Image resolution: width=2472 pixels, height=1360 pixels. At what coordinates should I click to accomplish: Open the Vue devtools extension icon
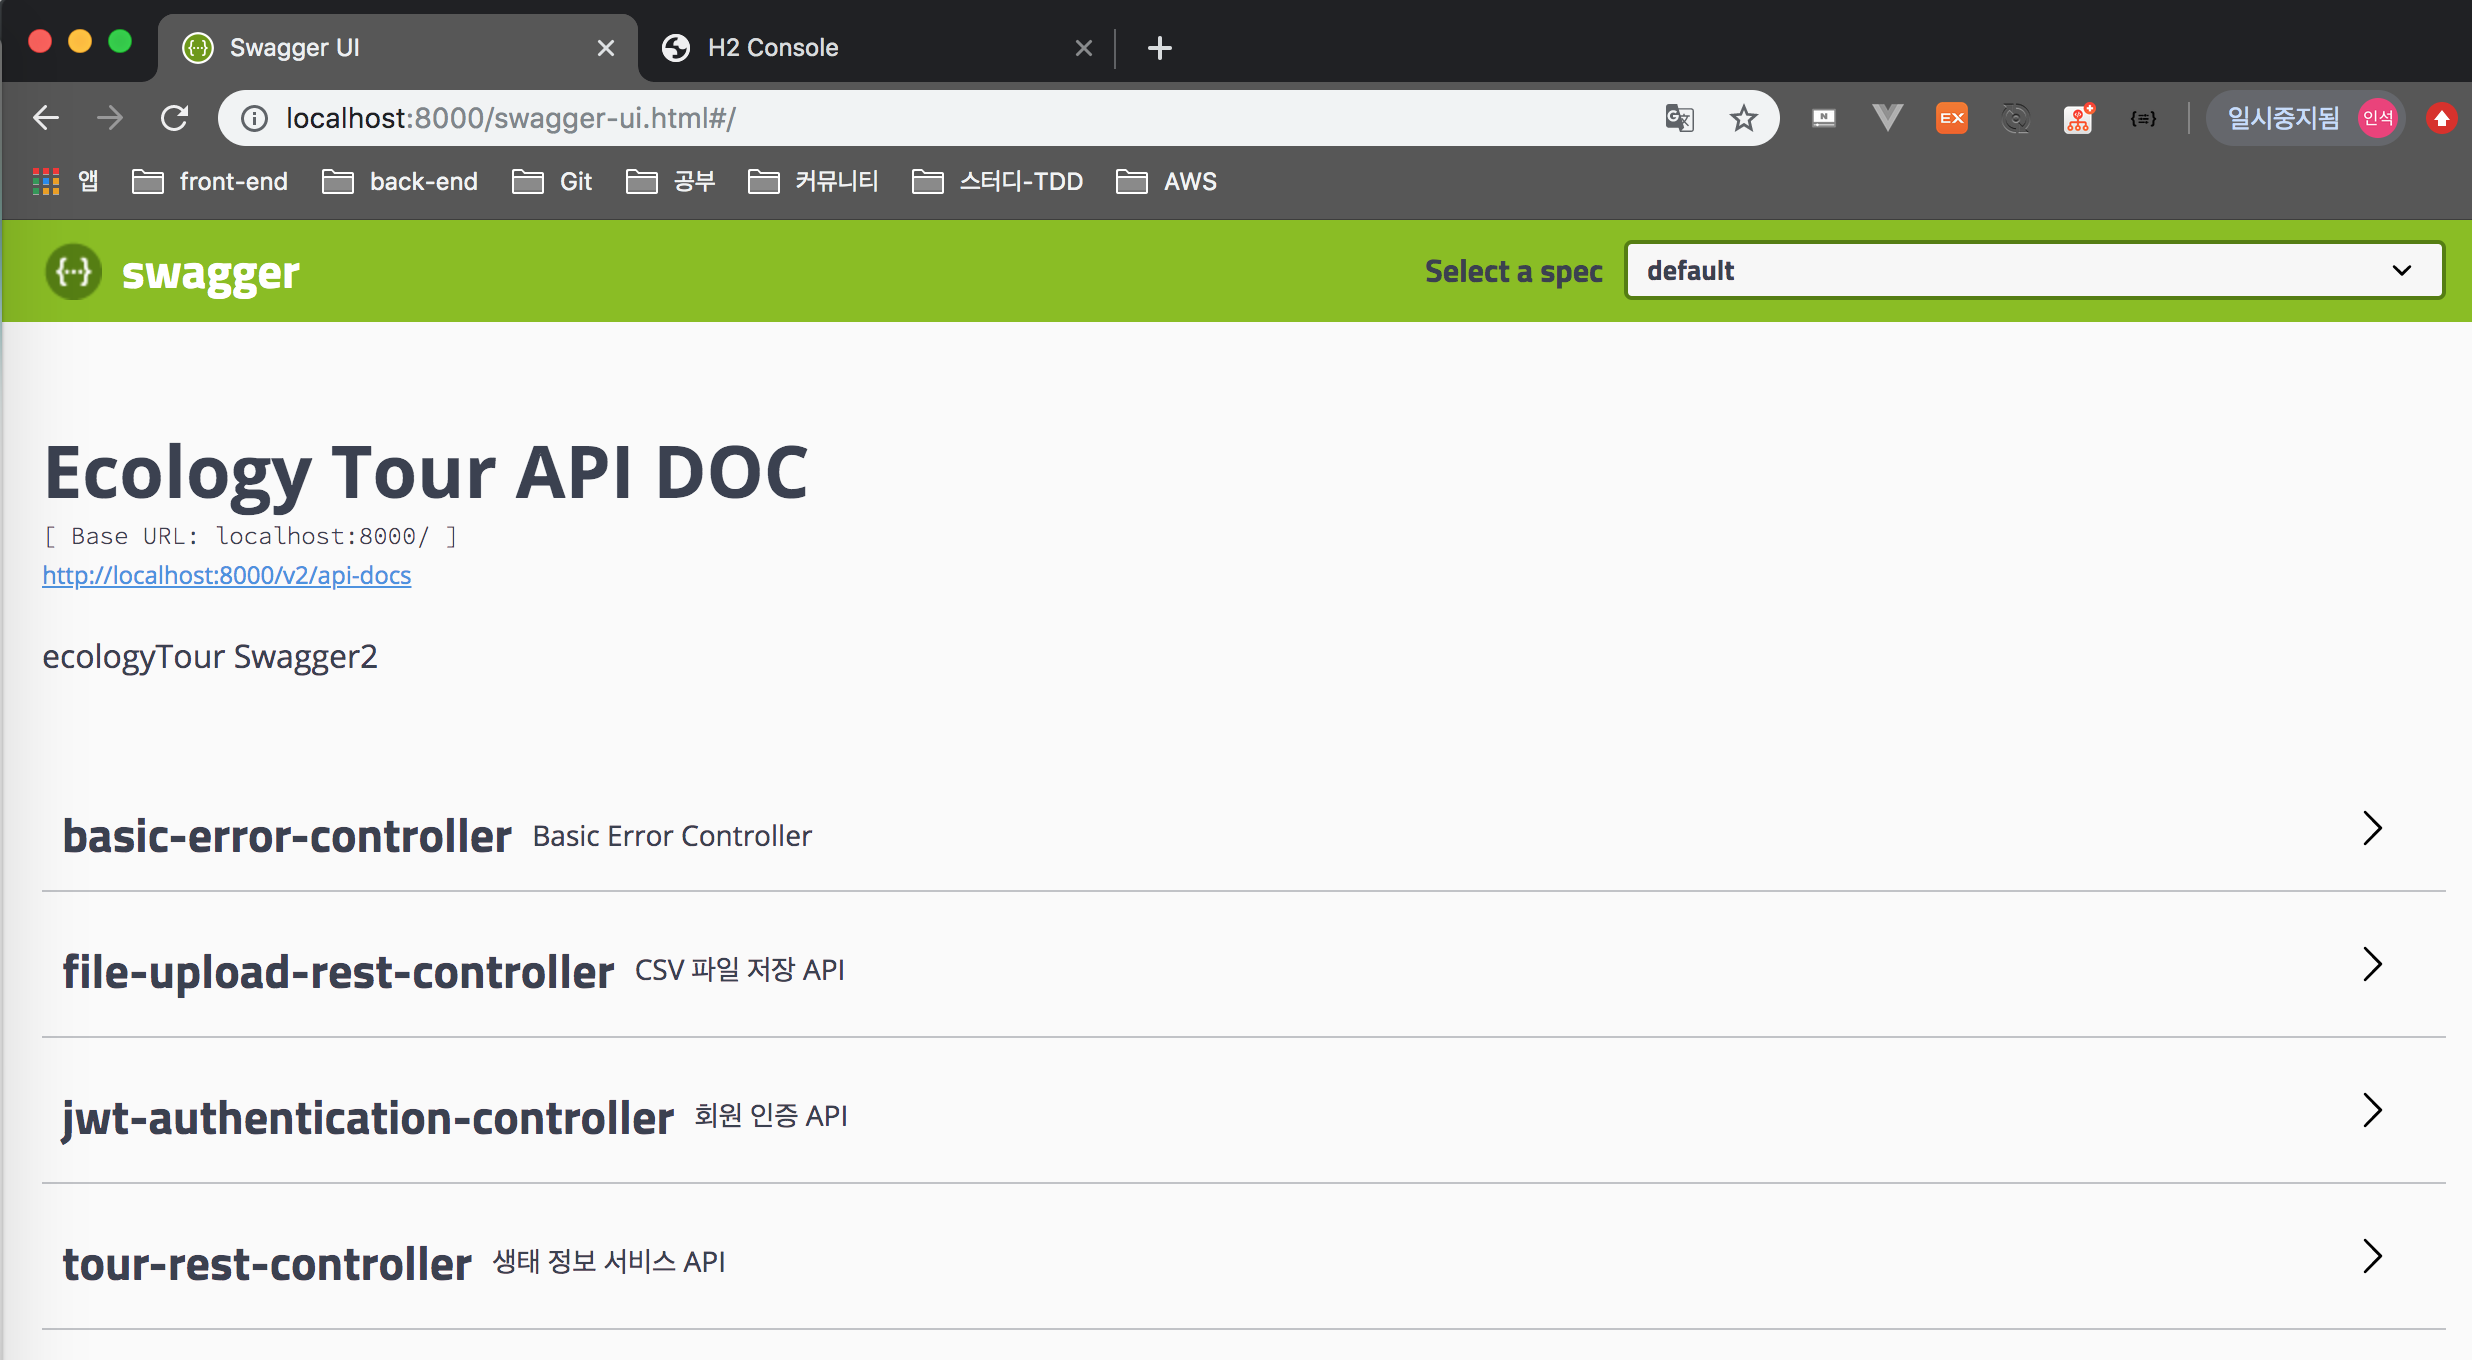click(x=1887, y=118)
